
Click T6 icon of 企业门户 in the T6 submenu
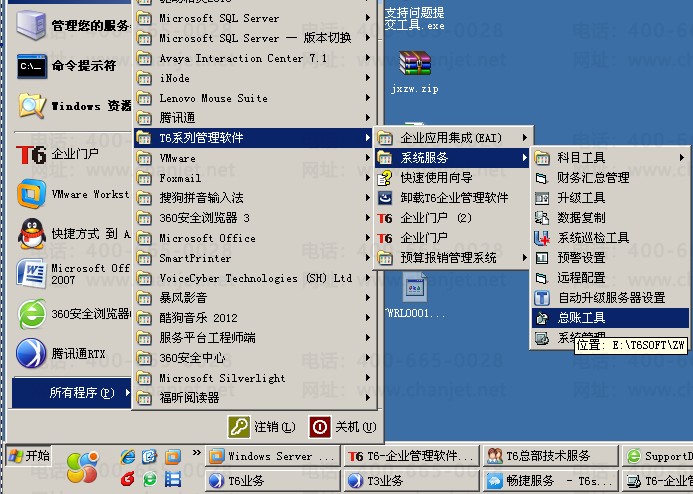[385, 238]
